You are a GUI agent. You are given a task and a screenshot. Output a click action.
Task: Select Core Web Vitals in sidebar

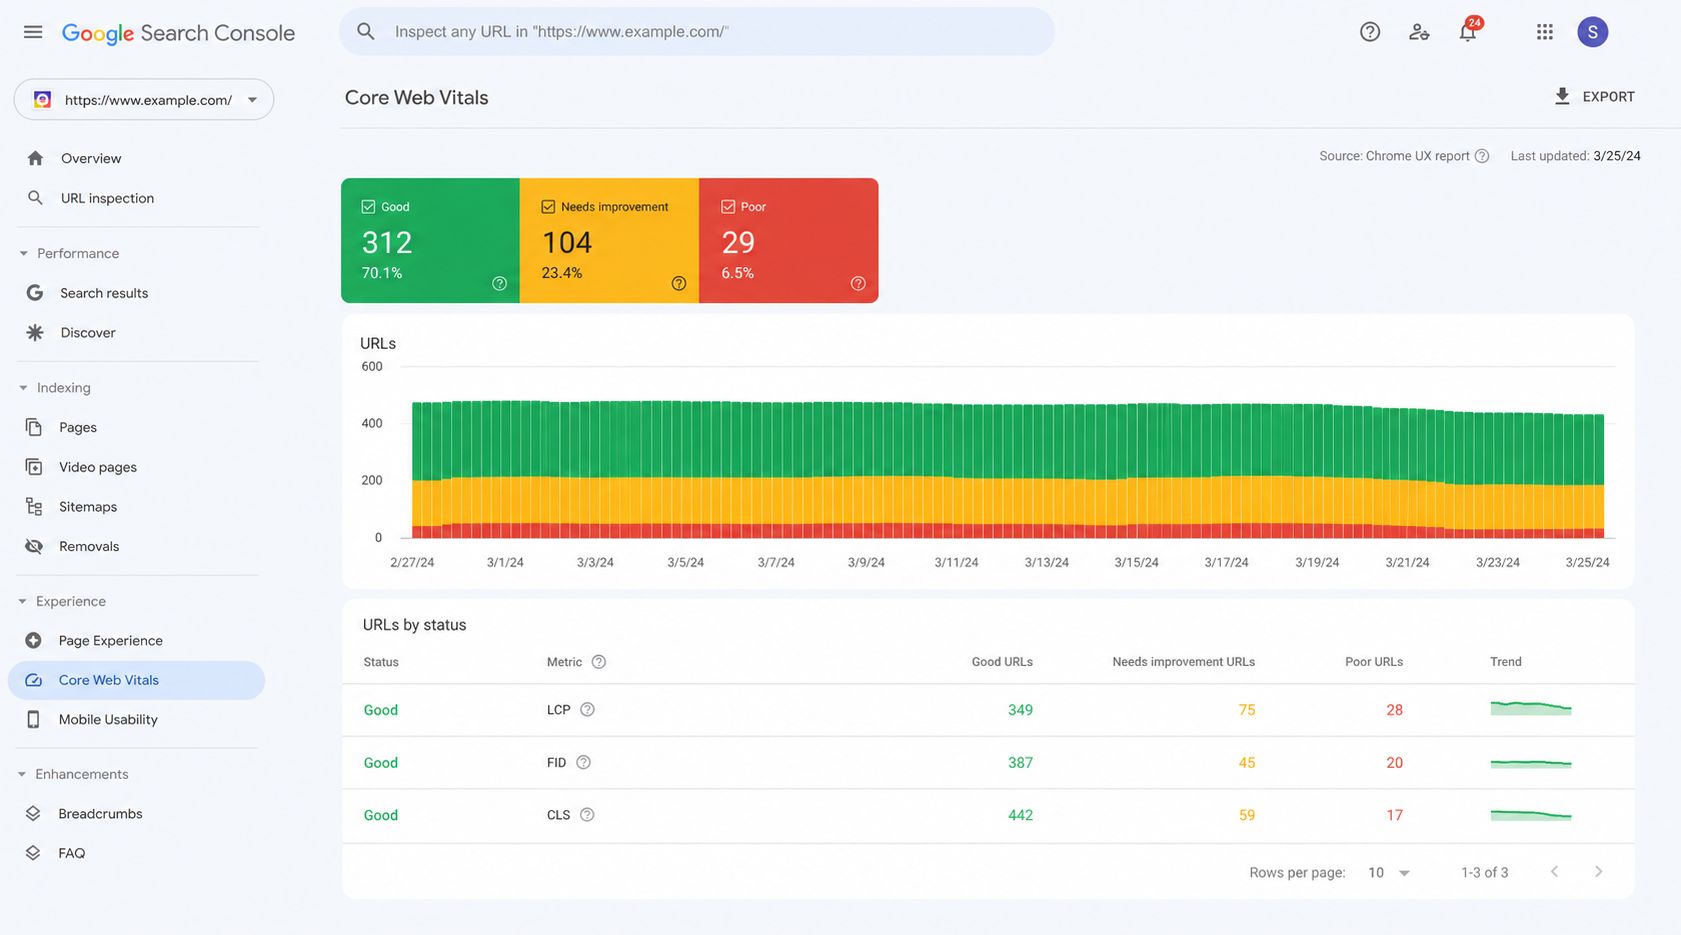tap(137, 680)
